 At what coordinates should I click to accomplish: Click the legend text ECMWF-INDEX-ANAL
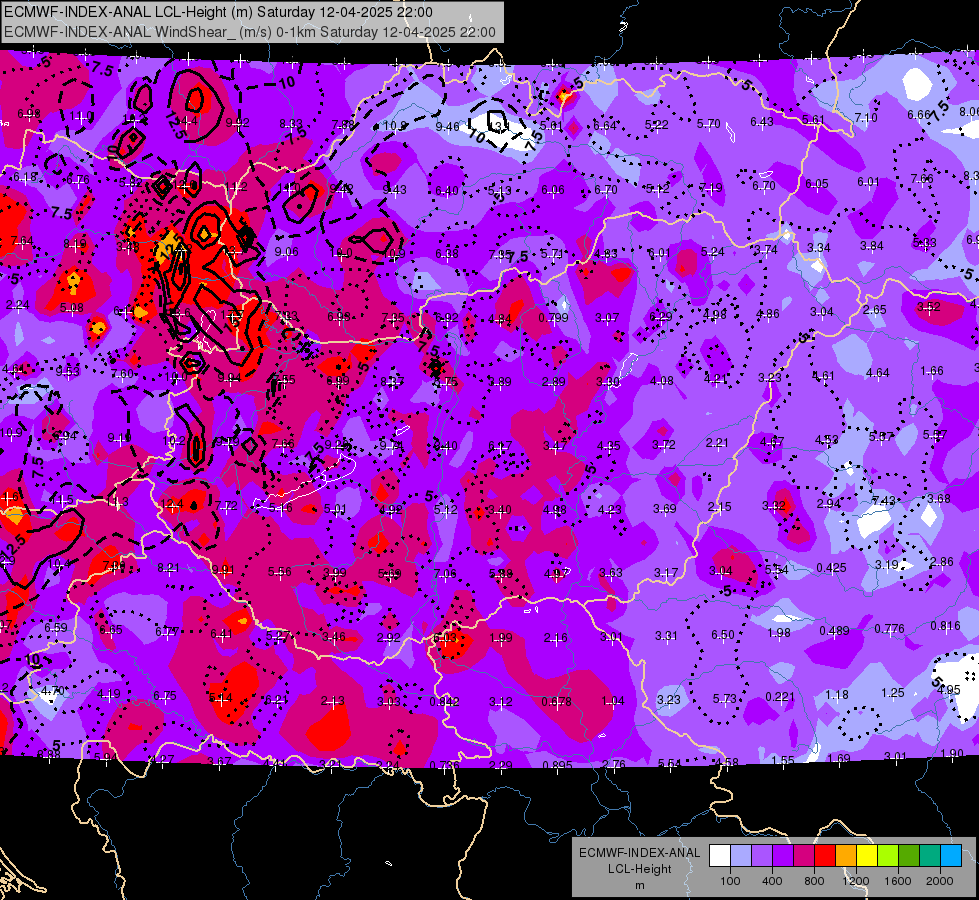[640, 853]
